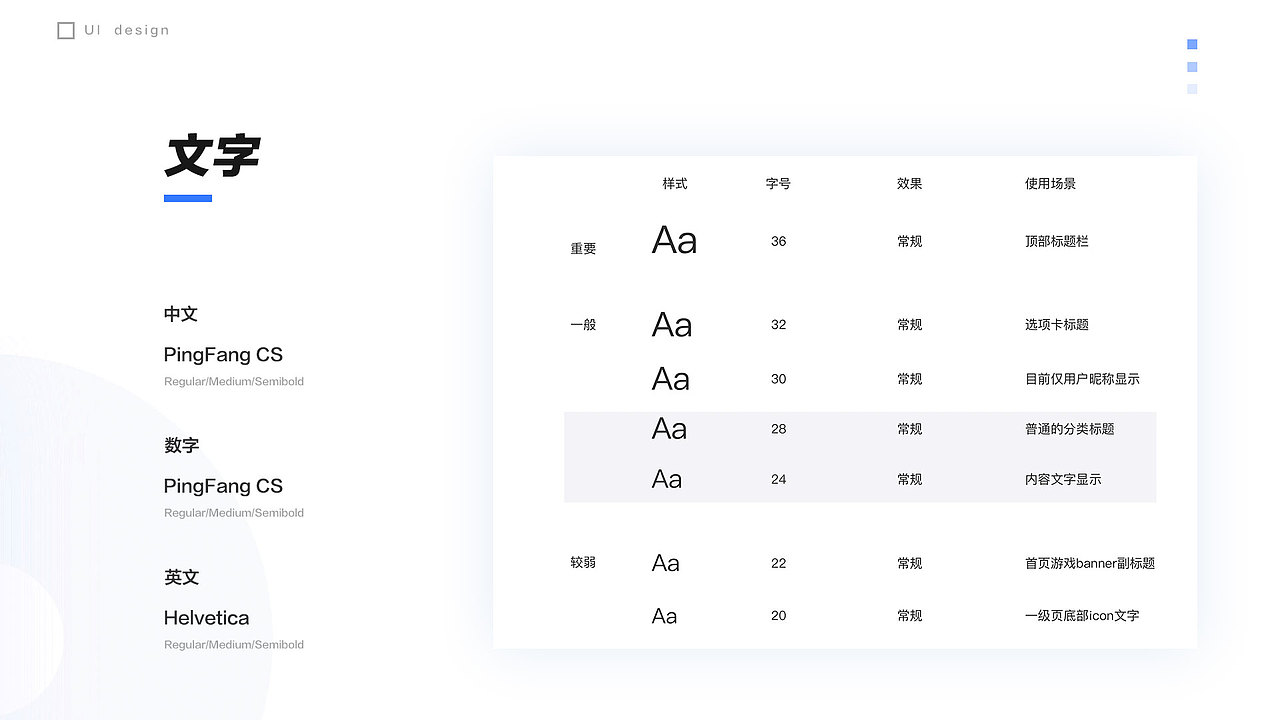Click the size 36 Aa sample
Viewport: 1280px width, 720px height.
[x=674, y=241]
